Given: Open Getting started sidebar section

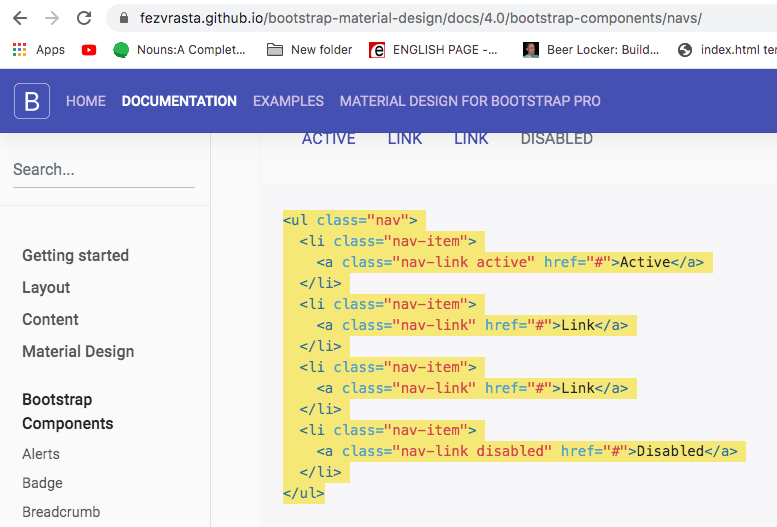Looking at the screenshot, I should (x=75, y=255).
